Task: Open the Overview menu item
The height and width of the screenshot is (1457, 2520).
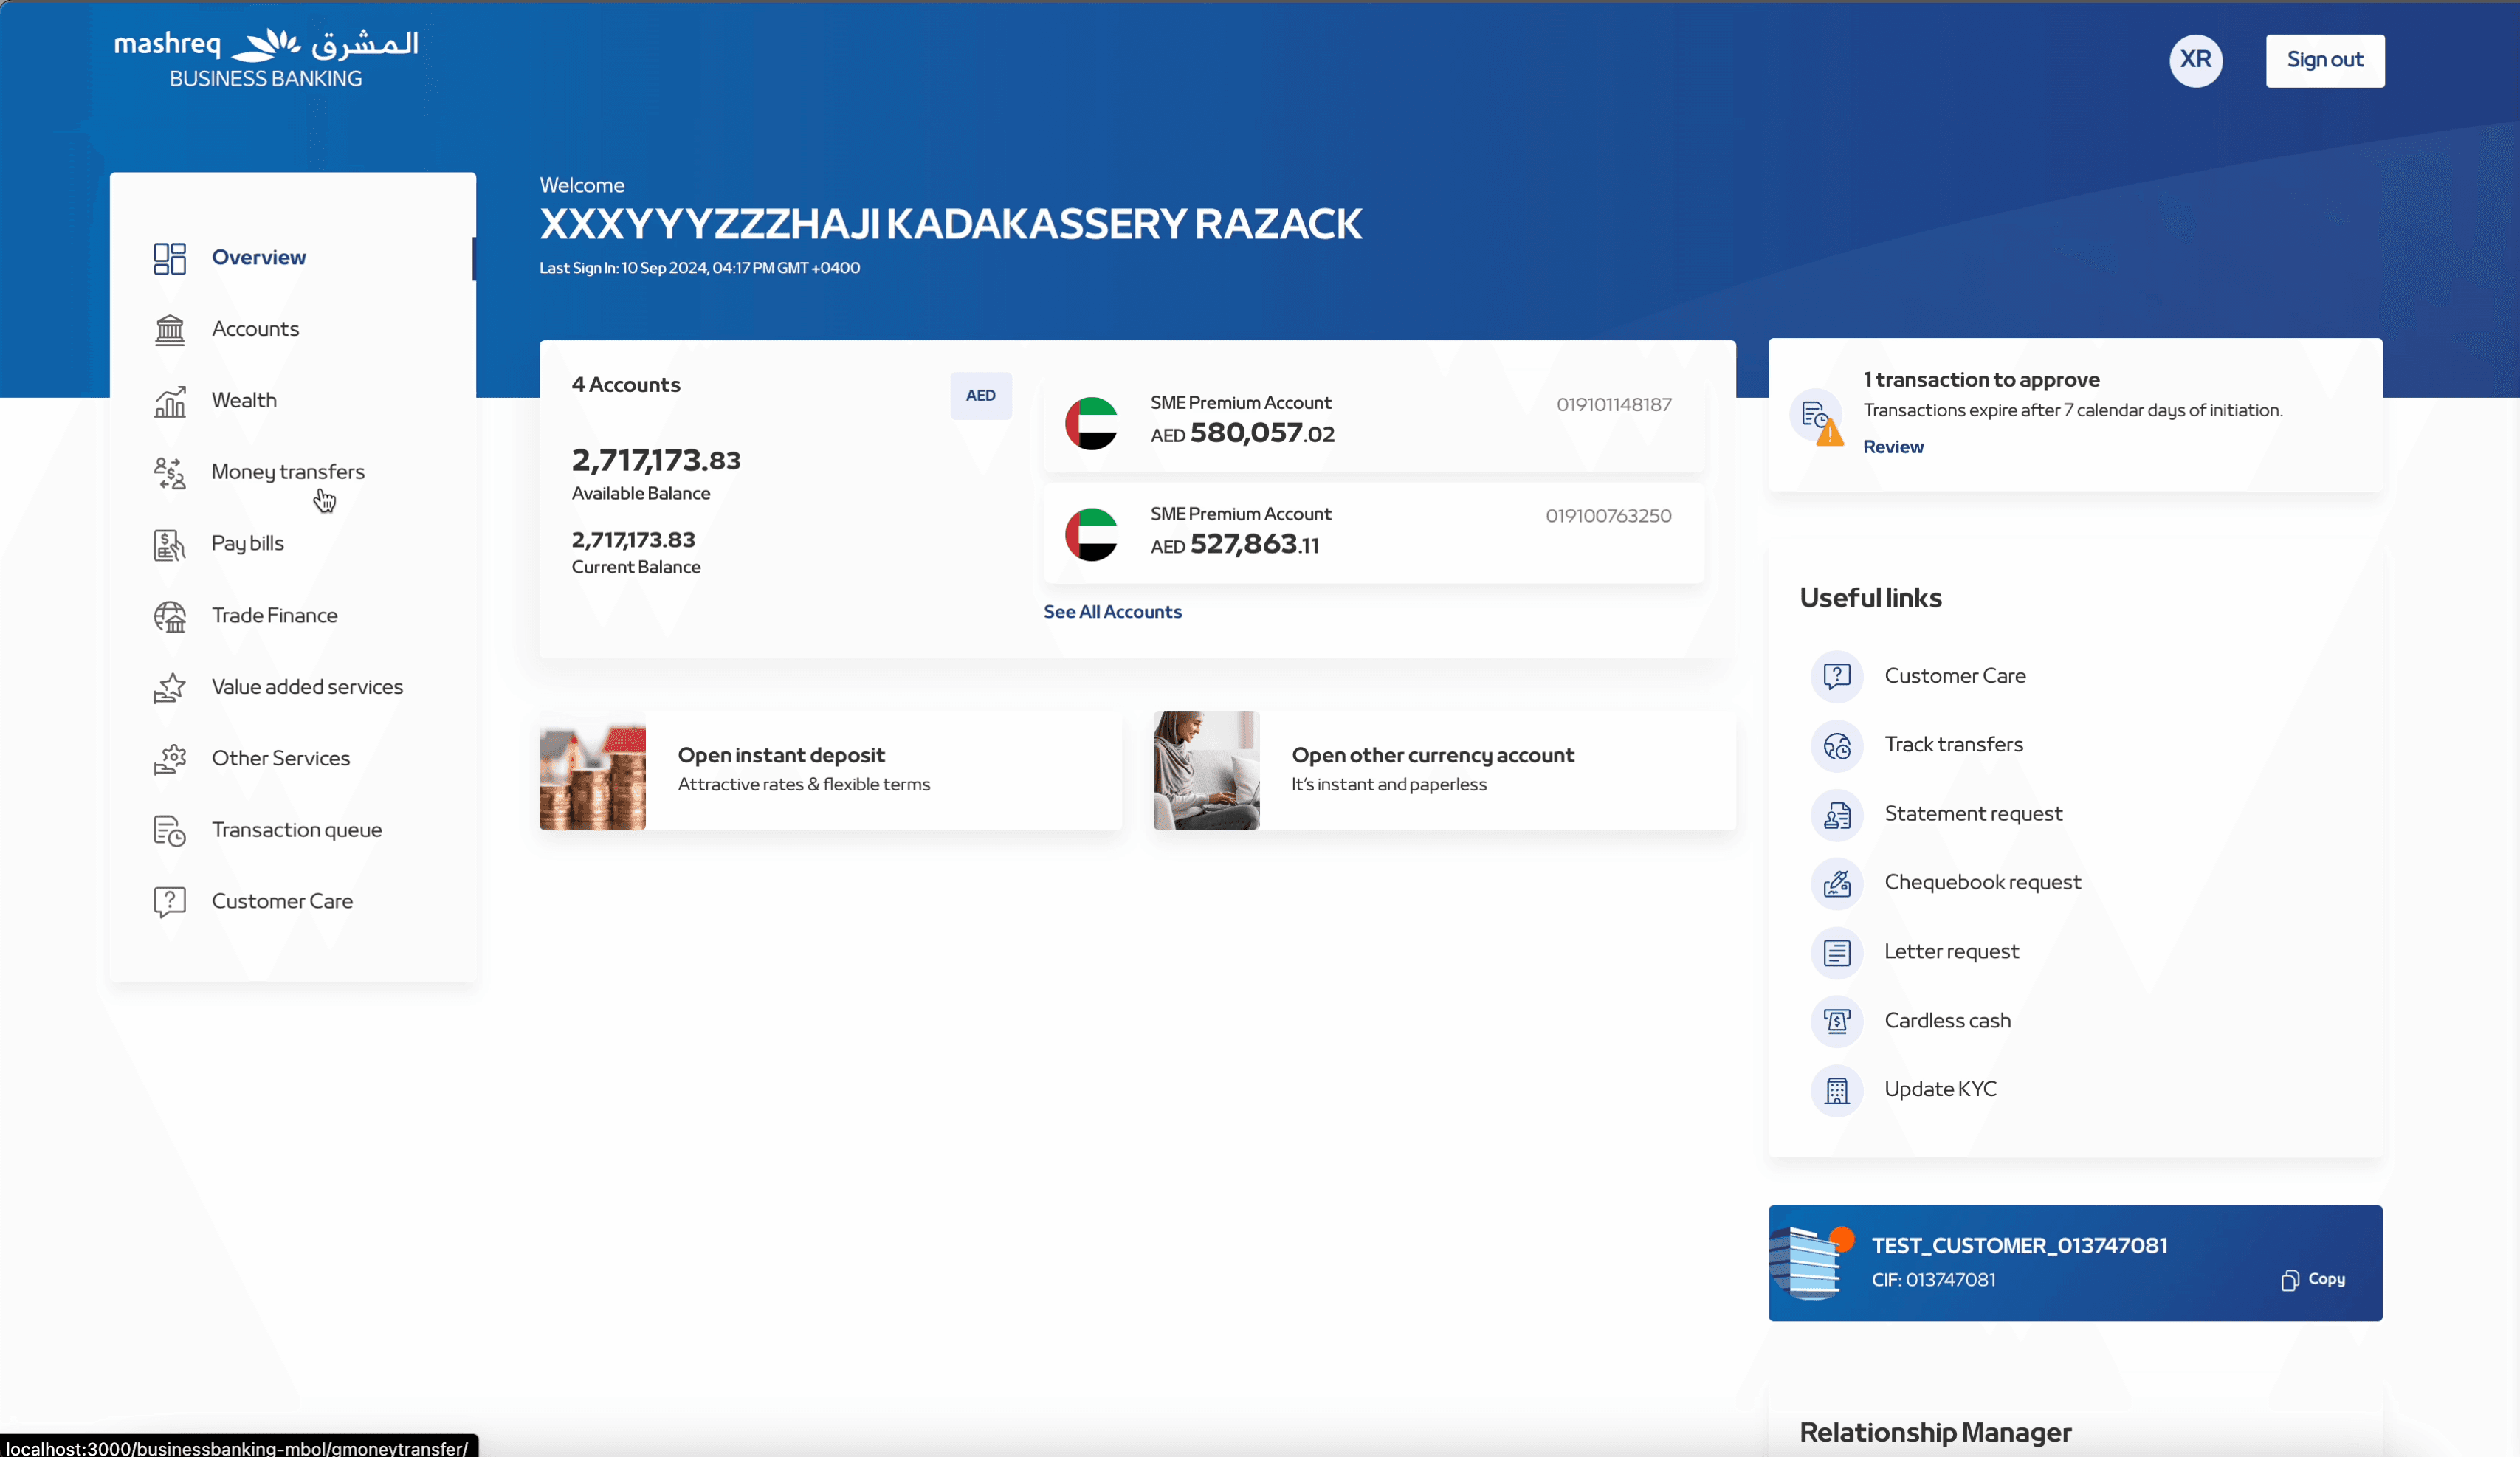Action: coord(259,257)
